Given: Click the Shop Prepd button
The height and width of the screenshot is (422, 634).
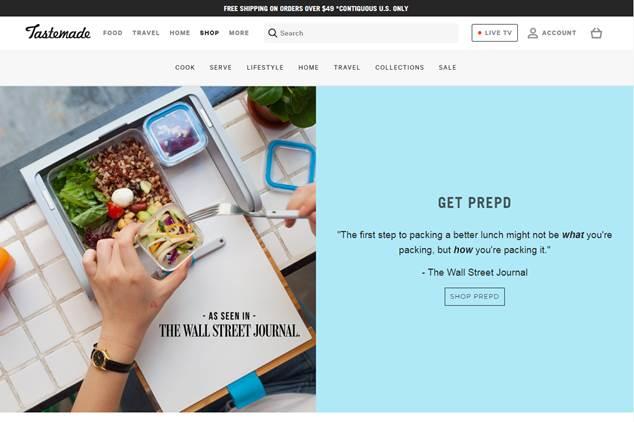Looking at the screenshot, I should [474, 297].
